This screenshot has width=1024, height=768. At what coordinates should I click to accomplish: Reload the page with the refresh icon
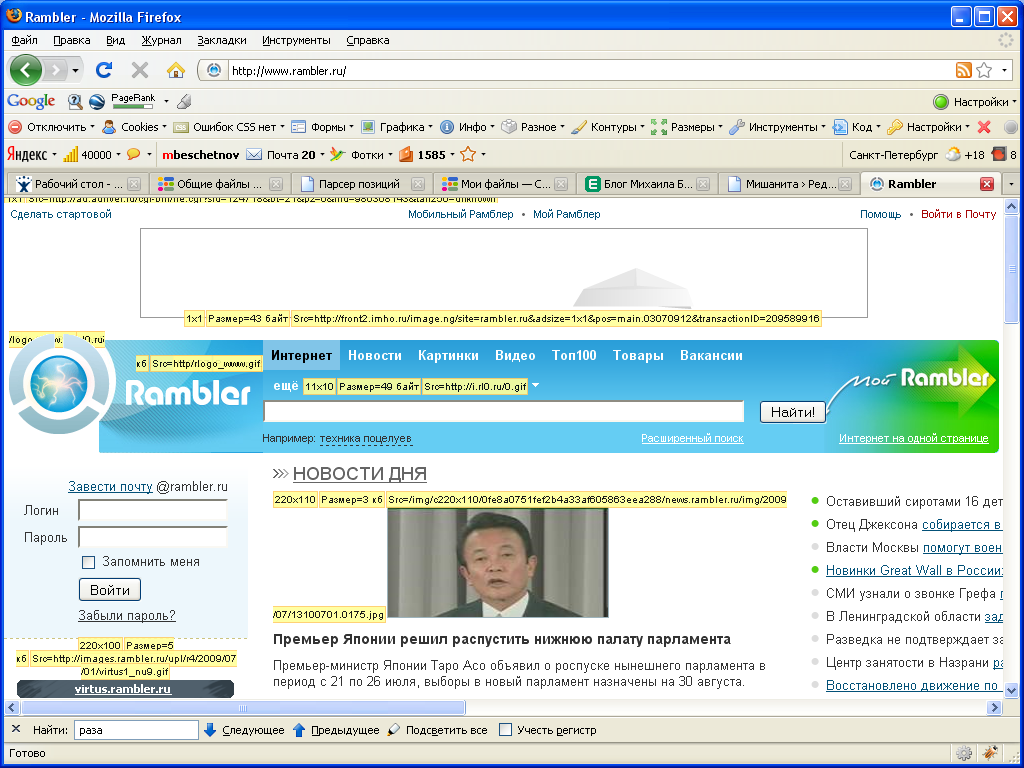coord(104,70)
